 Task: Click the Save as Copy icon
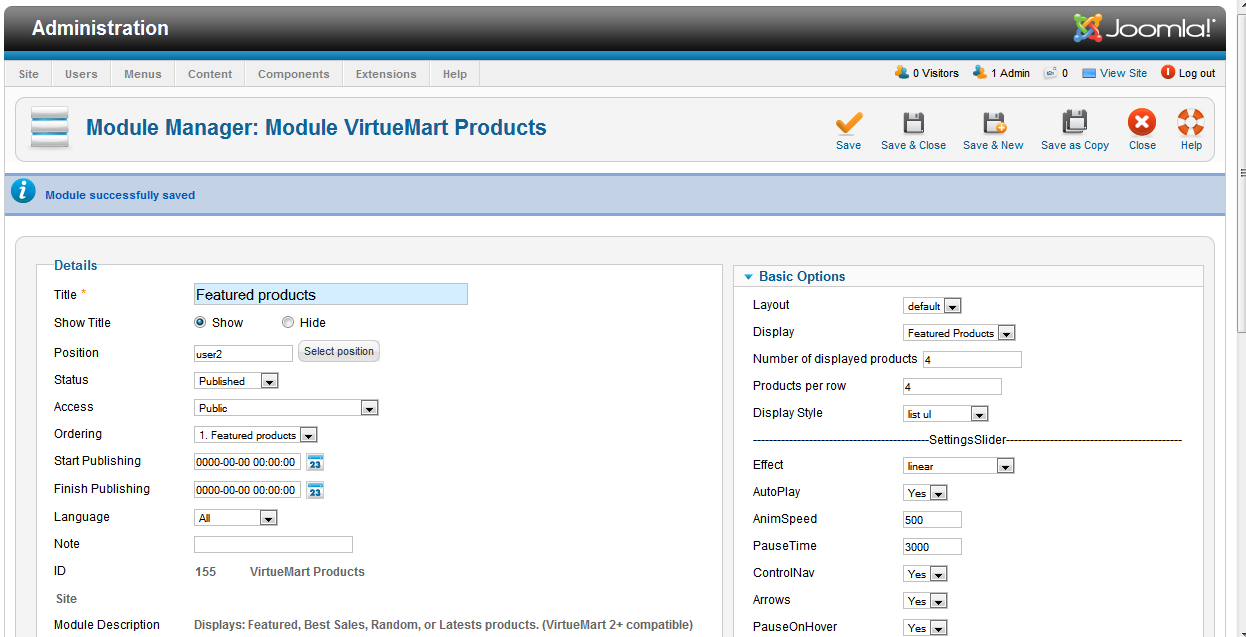(1074, 122)
